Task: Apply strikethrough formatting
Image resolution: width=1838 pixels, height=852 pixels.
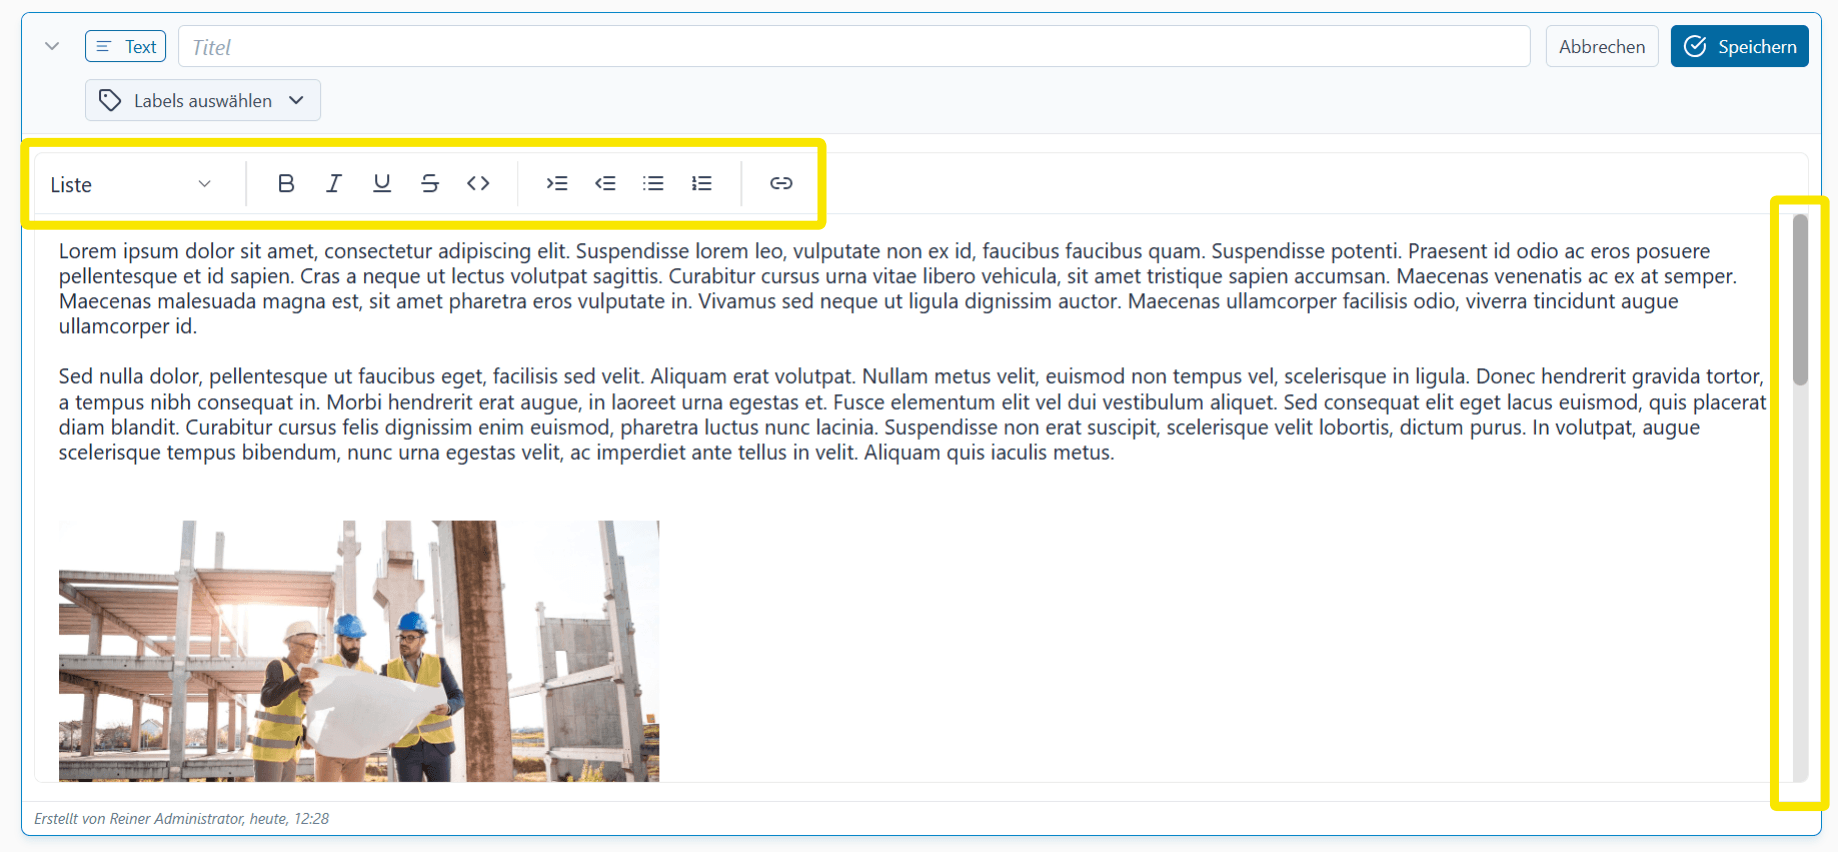Action: coord(430,183)
